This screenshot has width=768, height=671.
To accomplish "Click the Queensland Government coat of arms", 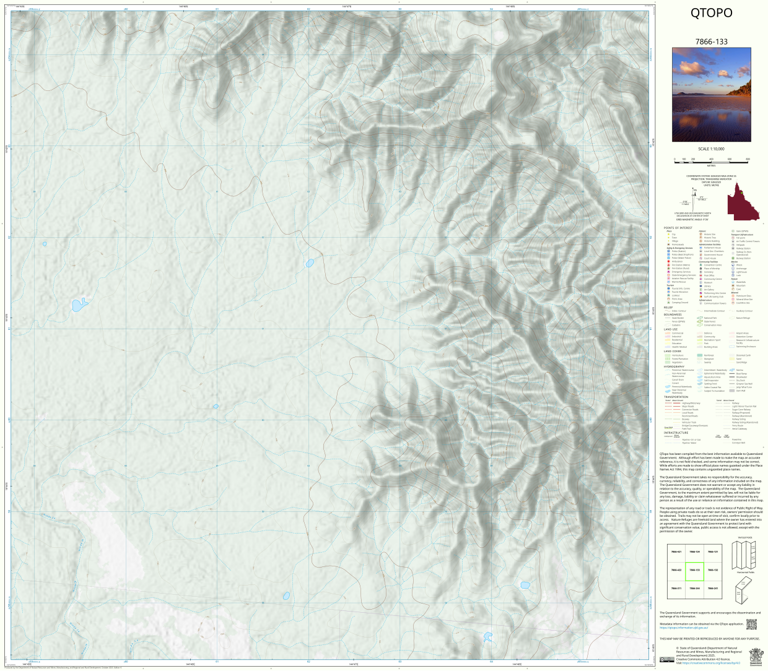I will (755, 655).
